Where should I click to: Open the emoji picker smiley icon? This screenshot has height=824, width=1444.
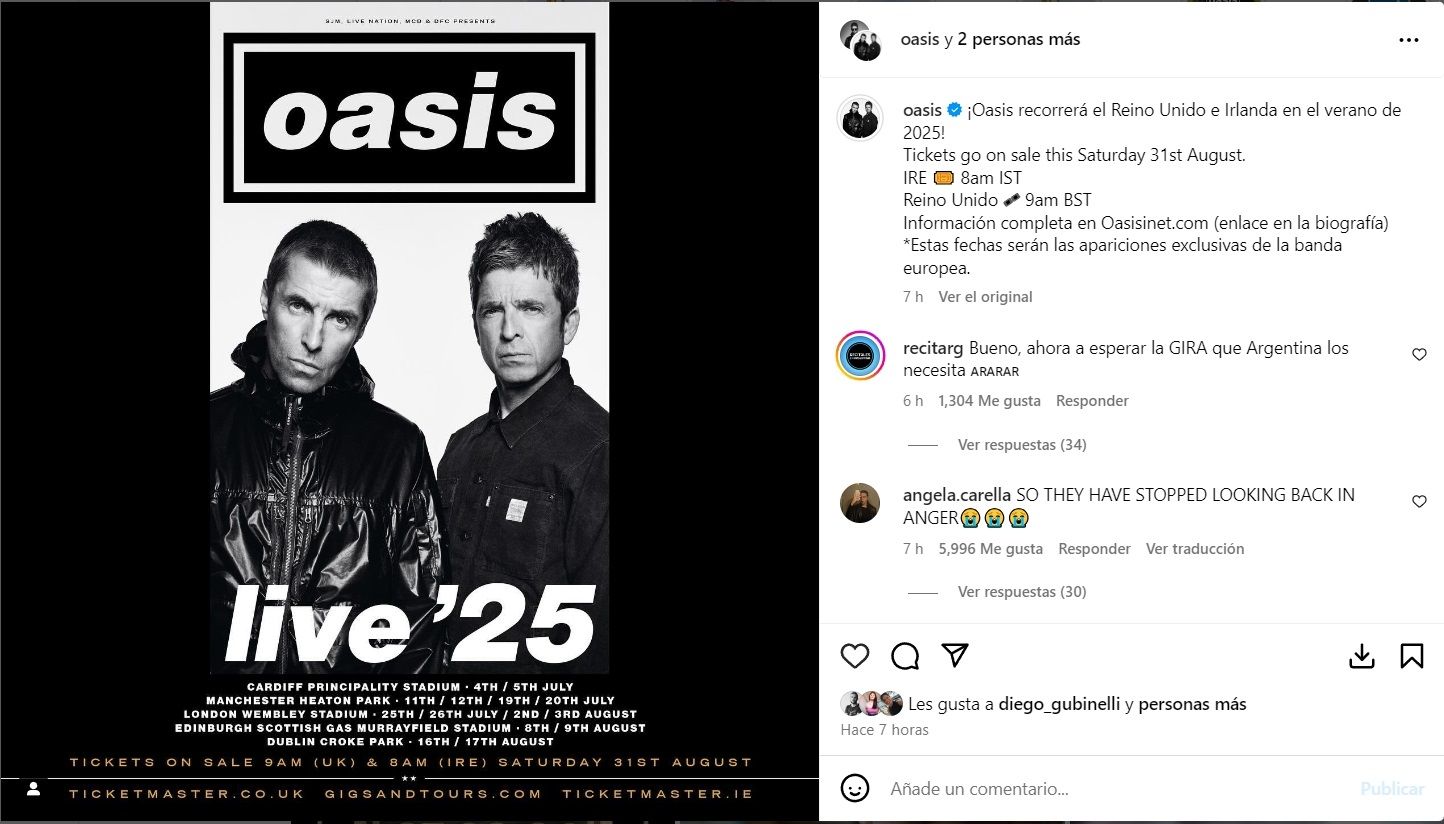click(x=854, y=788)
